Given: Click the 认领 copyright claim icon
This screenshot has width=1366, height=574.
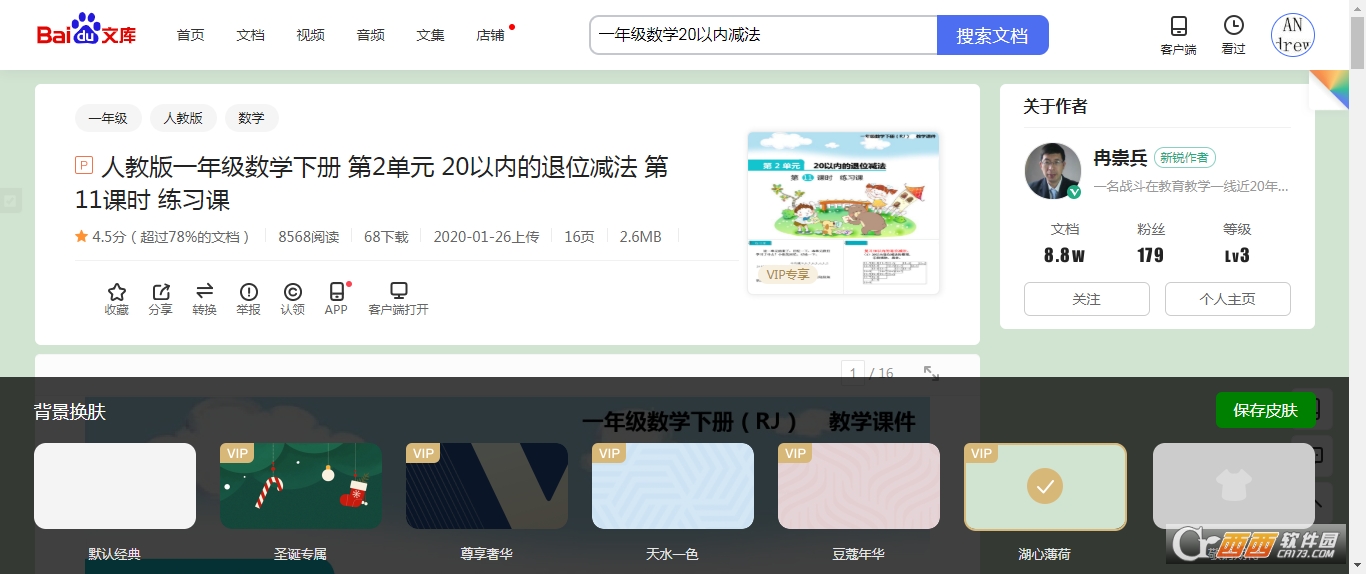Looking at the screenshot, I should 293,292.
